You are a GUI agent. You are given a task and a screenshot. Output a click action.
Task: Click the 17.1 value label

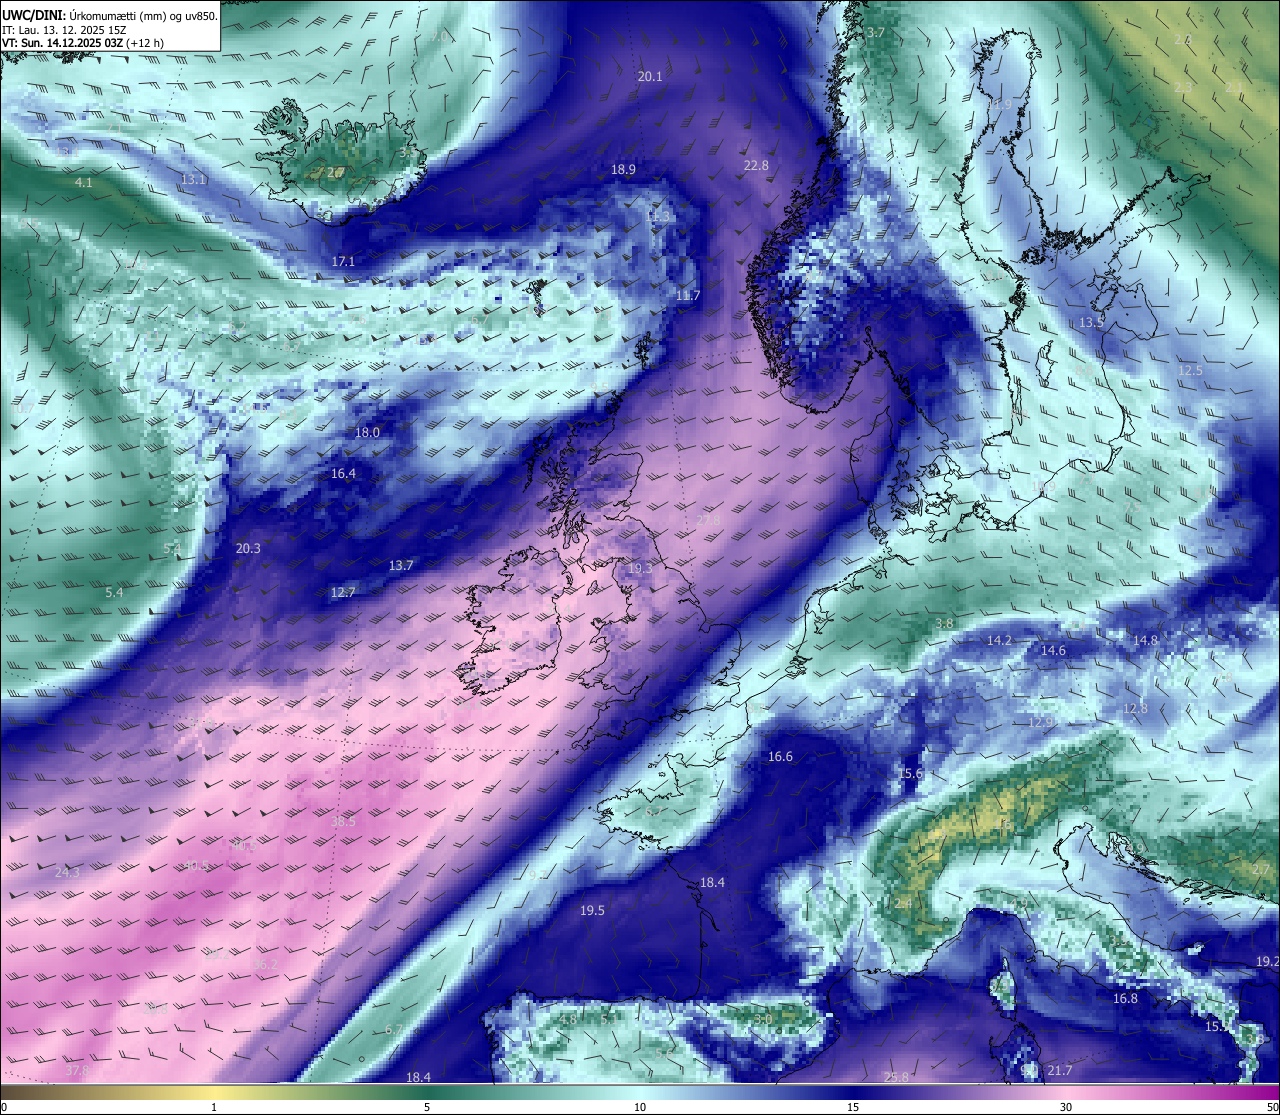[343, 261]
